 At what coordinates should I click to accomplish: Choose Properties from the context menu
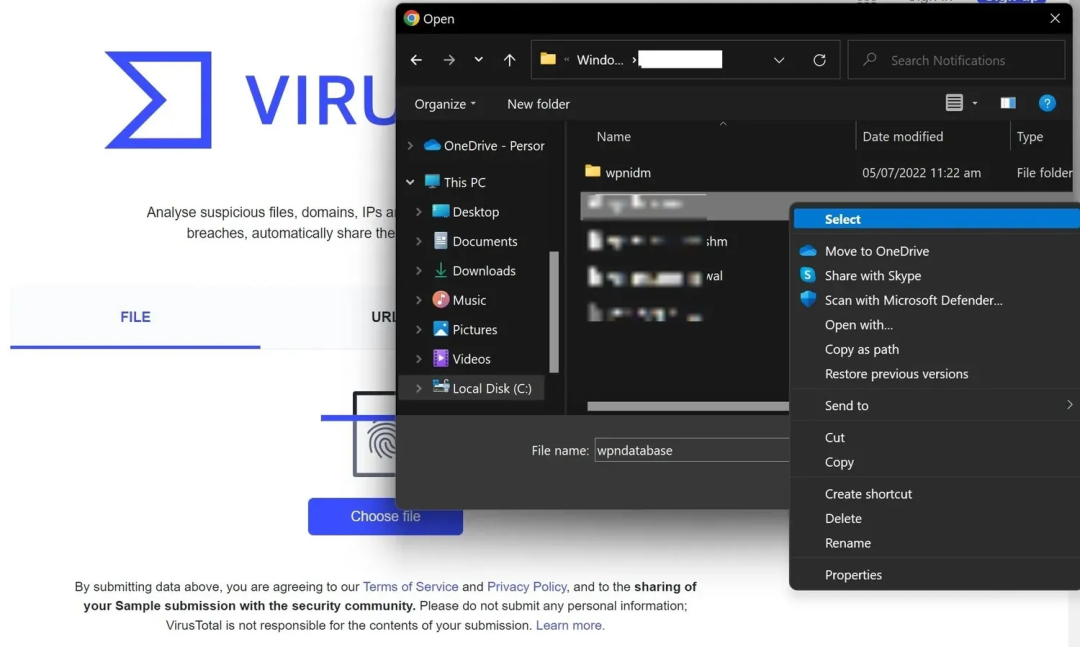853,575
